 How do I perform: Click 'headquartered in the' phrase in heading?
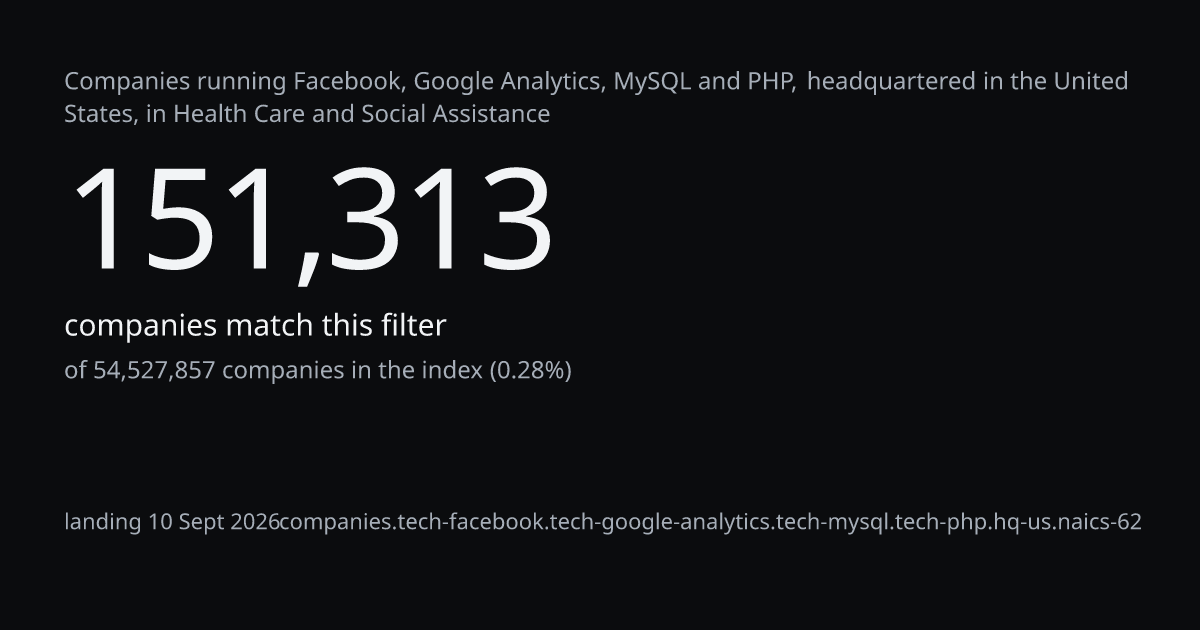click(x=926, y=81)
